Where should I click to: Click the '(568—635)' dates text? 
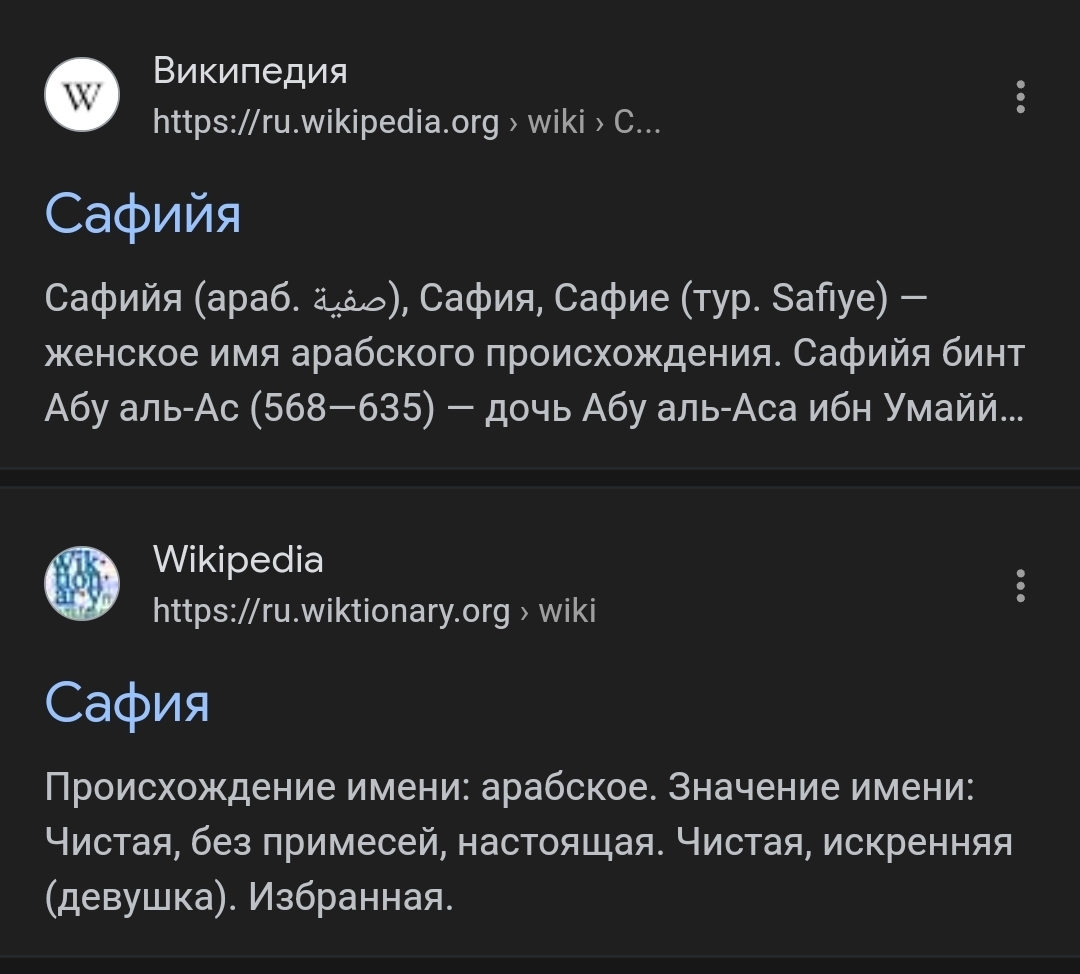pos(343,408)
